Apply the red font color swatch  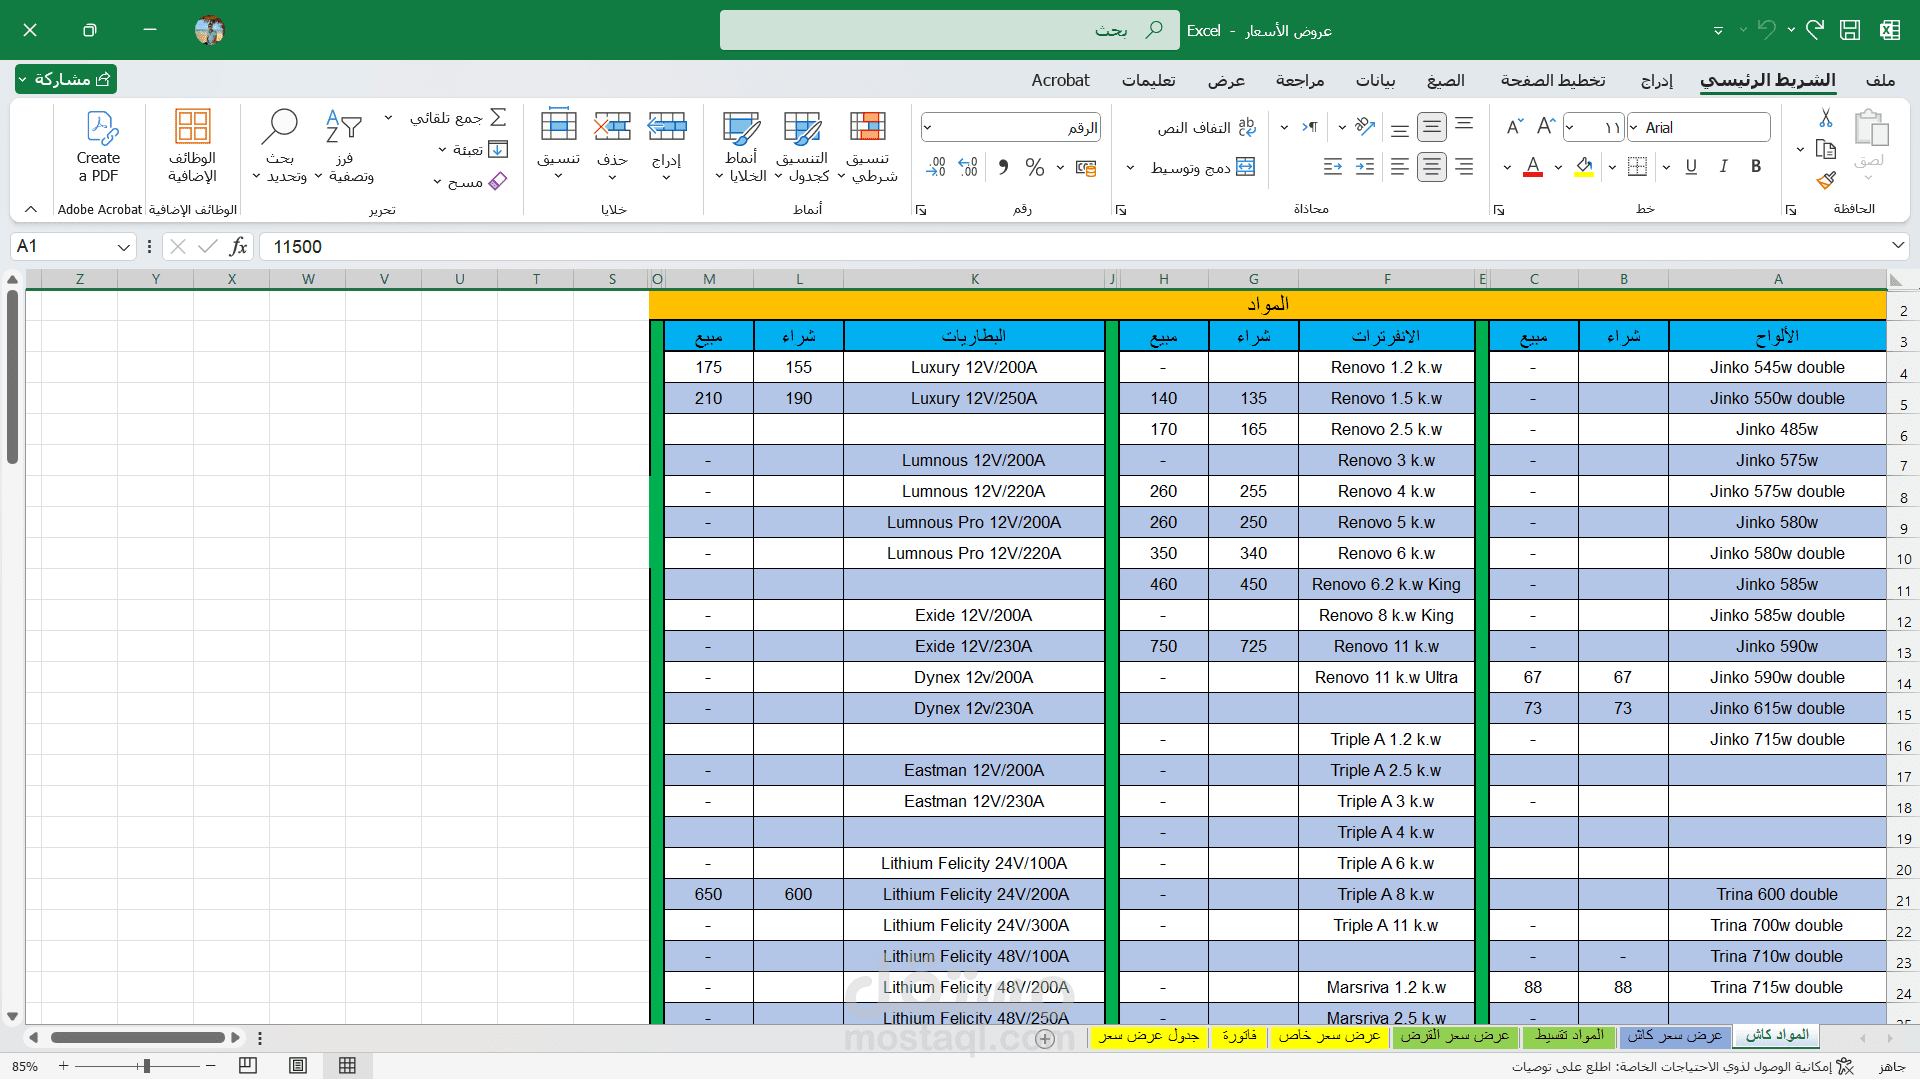[x=1533, y=167]
